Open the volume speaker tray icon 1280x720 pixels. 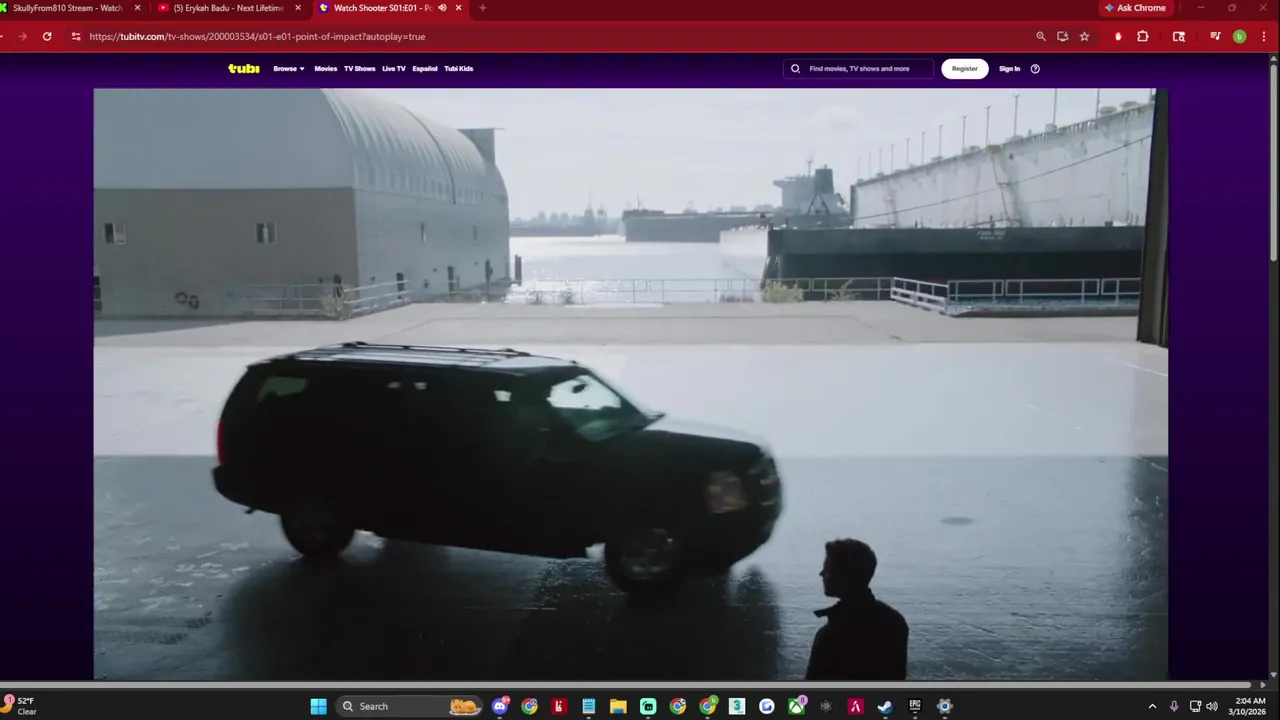click(x=1212, y=706)
